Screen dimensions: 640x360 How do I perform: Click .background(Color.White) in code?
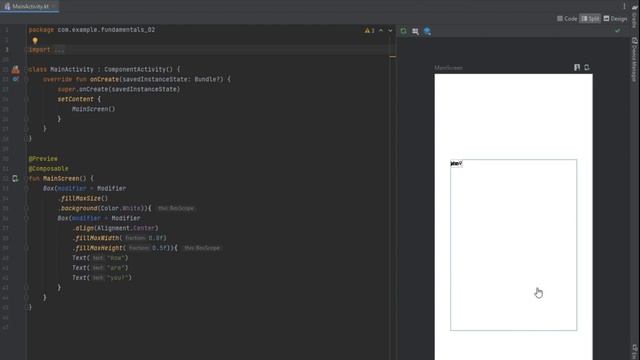click(x=104, y=208)
